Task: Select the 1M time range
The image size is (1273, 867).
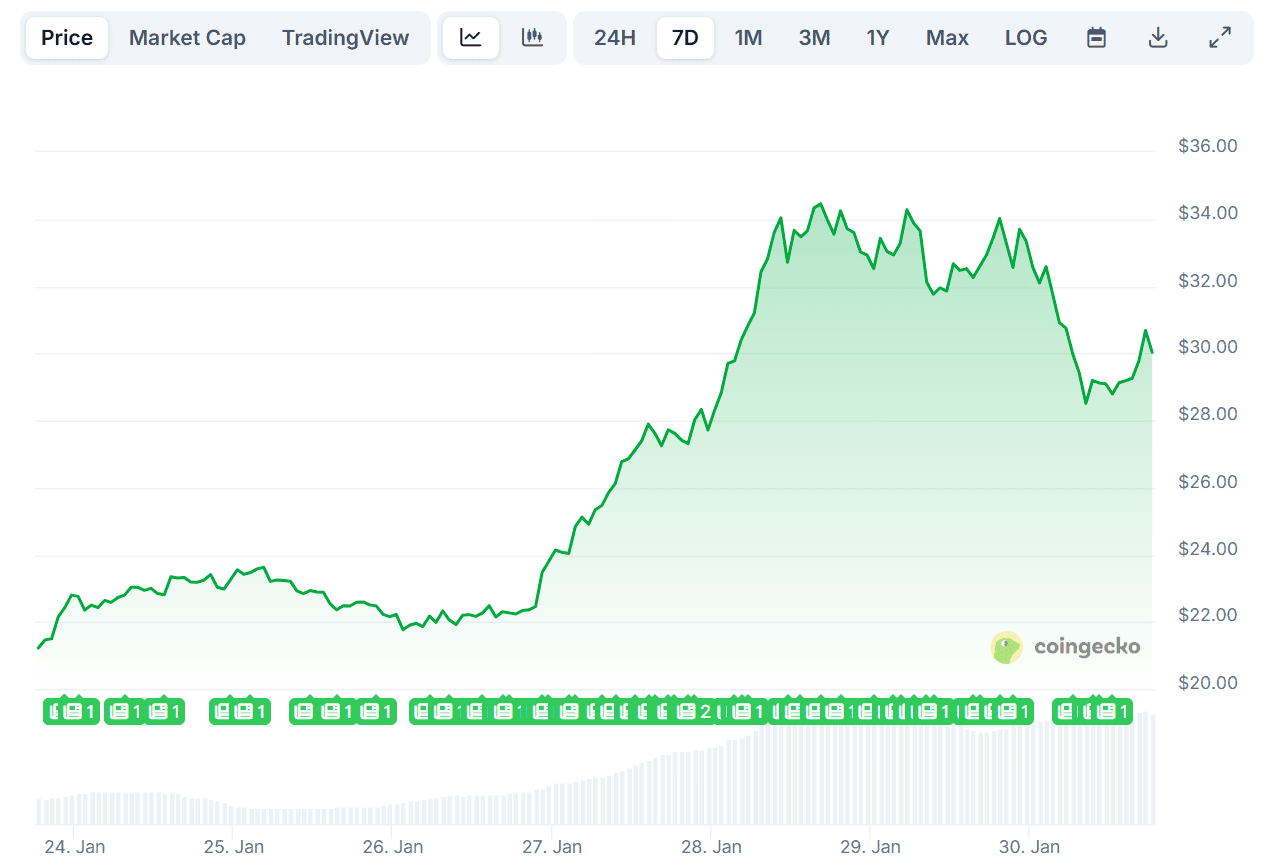Action: click(749, 37)
